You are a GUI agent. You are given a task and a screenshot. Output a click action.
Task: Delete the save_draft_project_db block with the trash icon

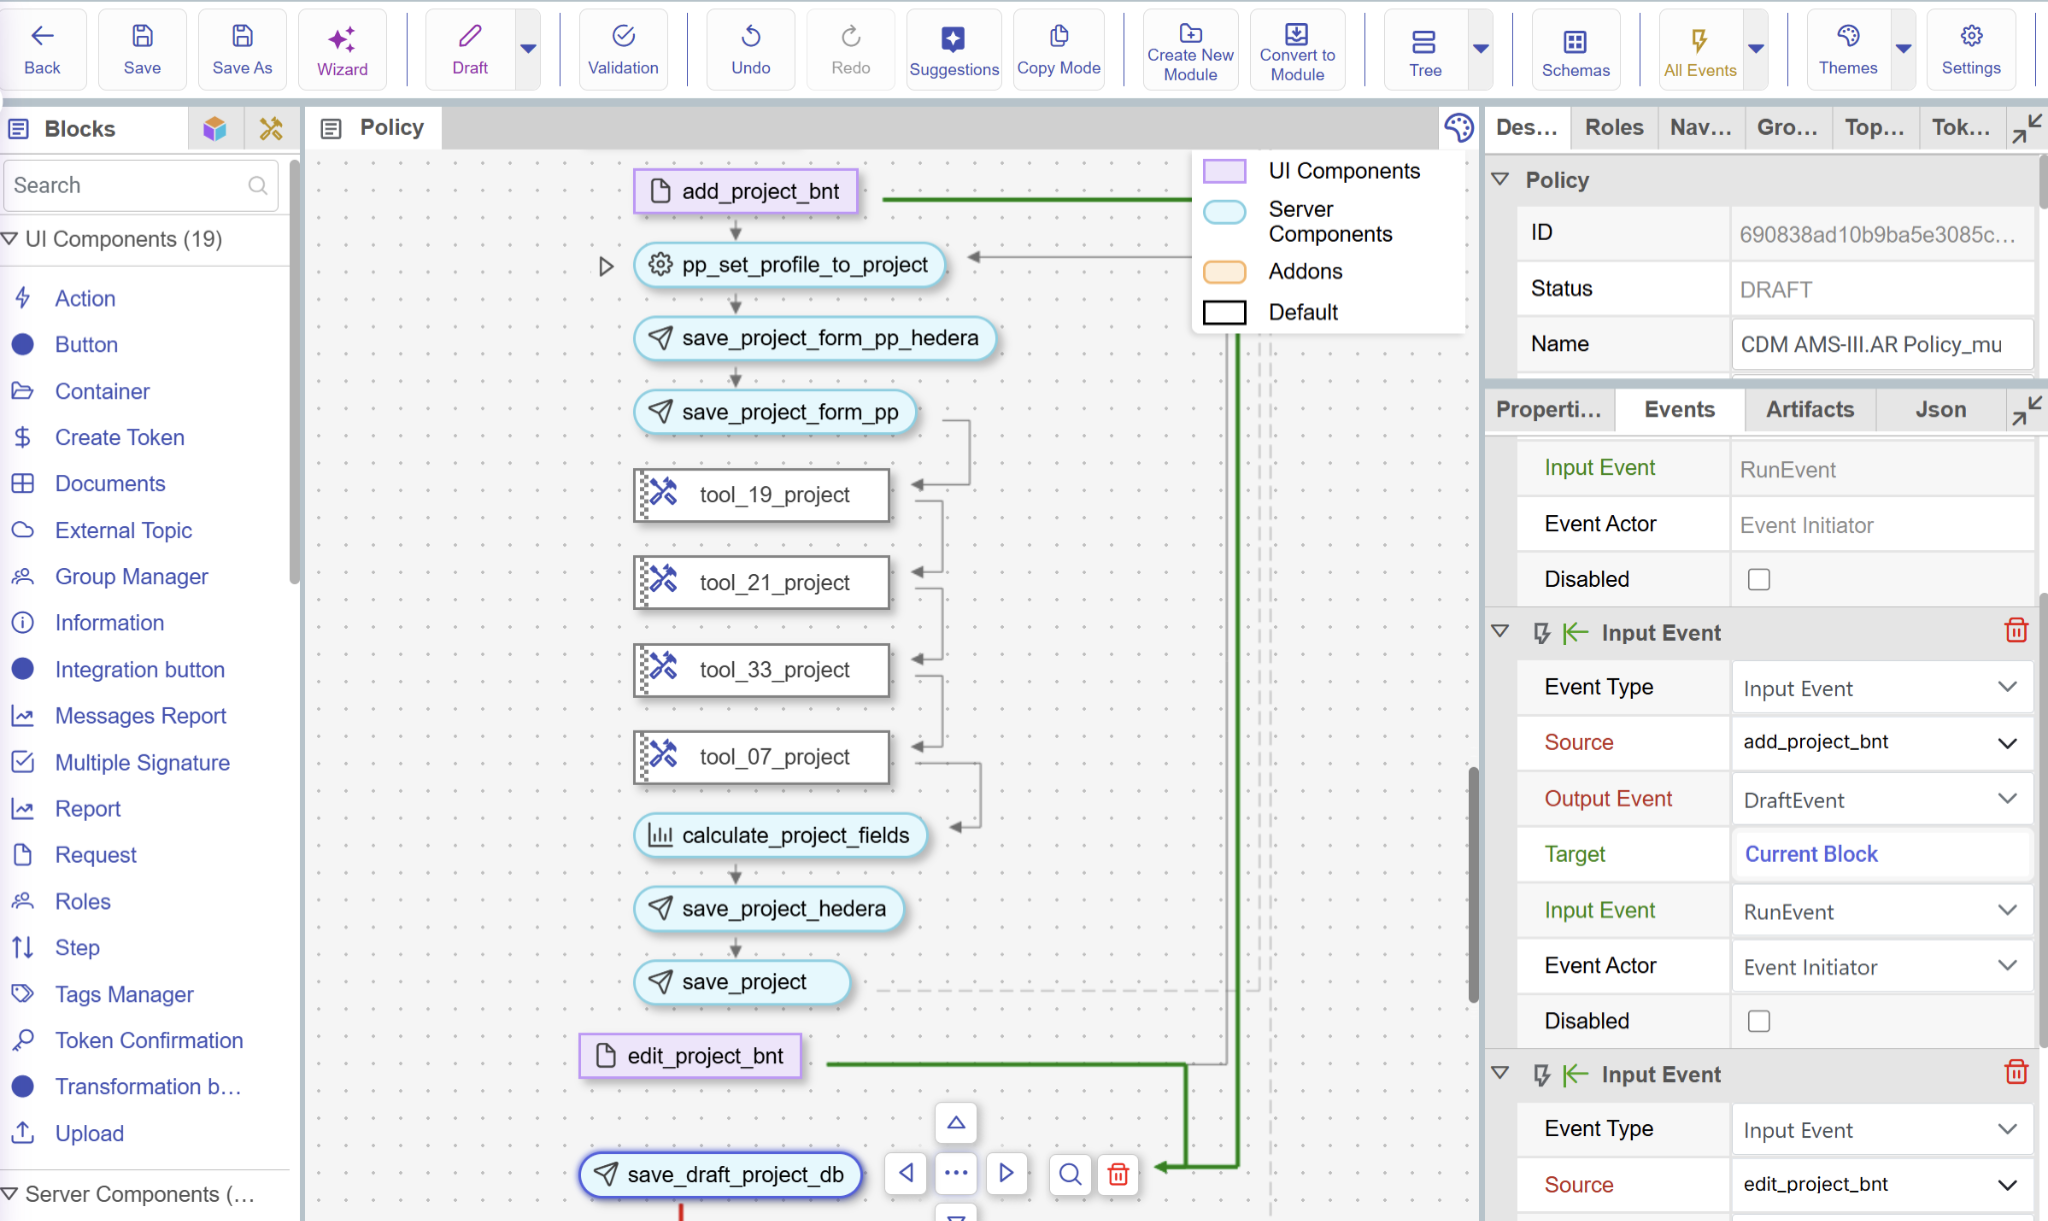[x=1118, y=1174]
